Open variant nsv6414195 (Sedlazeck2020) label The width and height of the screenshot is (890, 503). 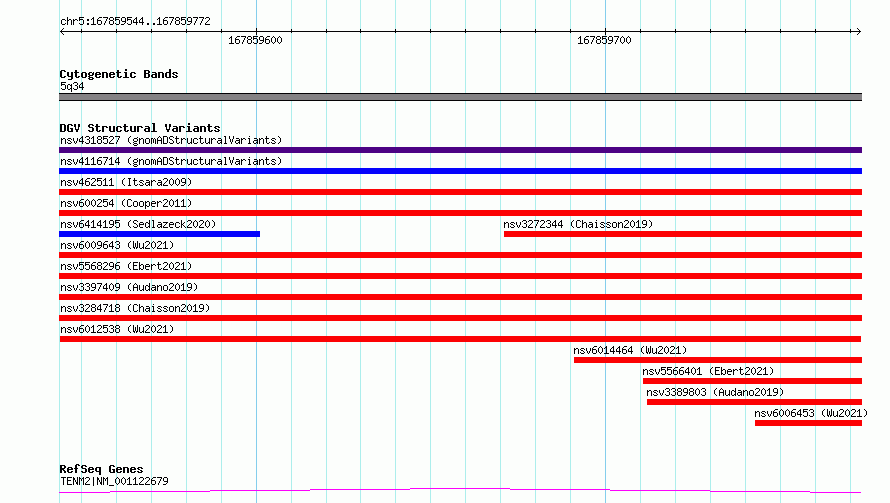point(138,224)
